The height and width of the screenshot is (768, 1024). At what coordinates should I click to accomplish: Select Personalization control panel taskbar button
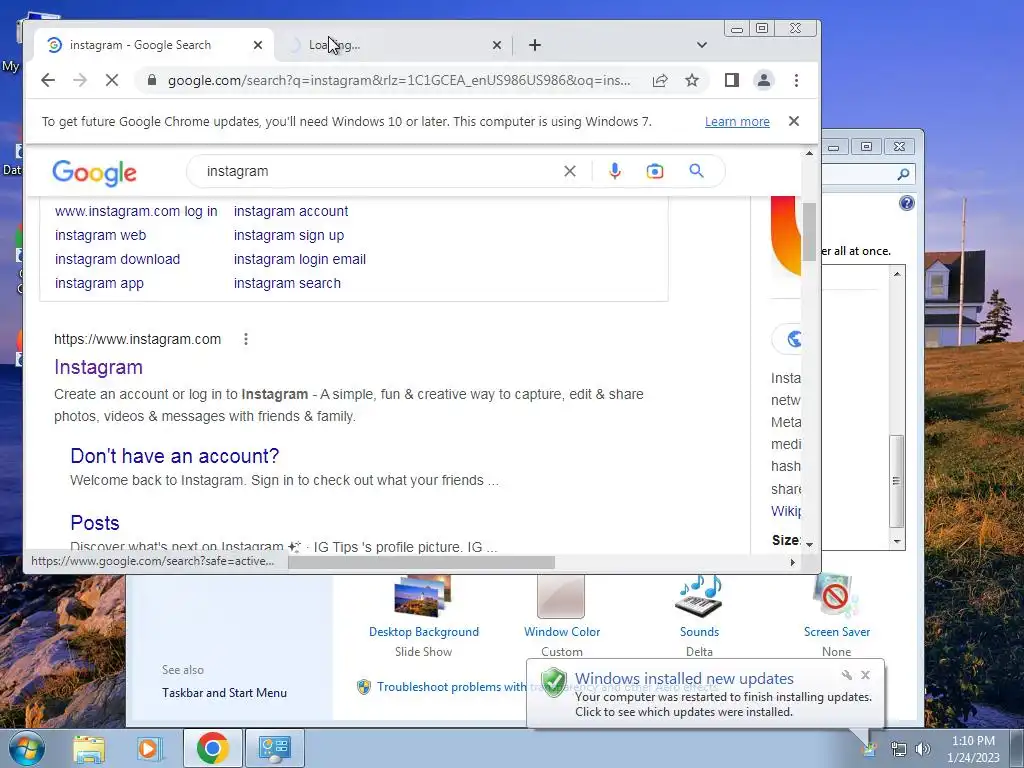click(274, 748)
